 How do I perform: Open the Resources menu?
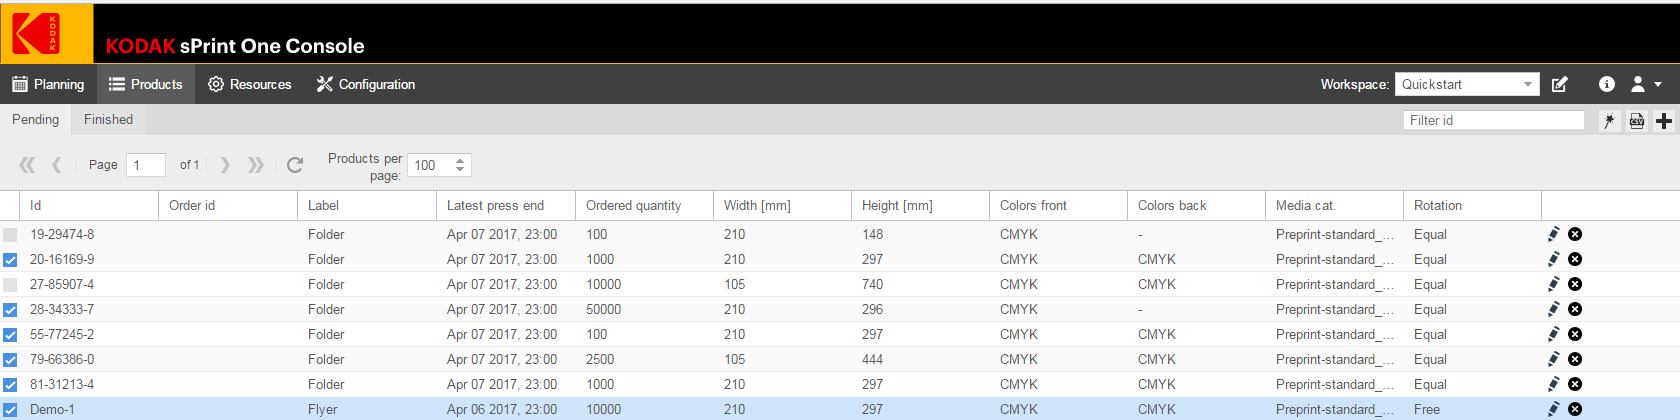(x=250, y=84)
